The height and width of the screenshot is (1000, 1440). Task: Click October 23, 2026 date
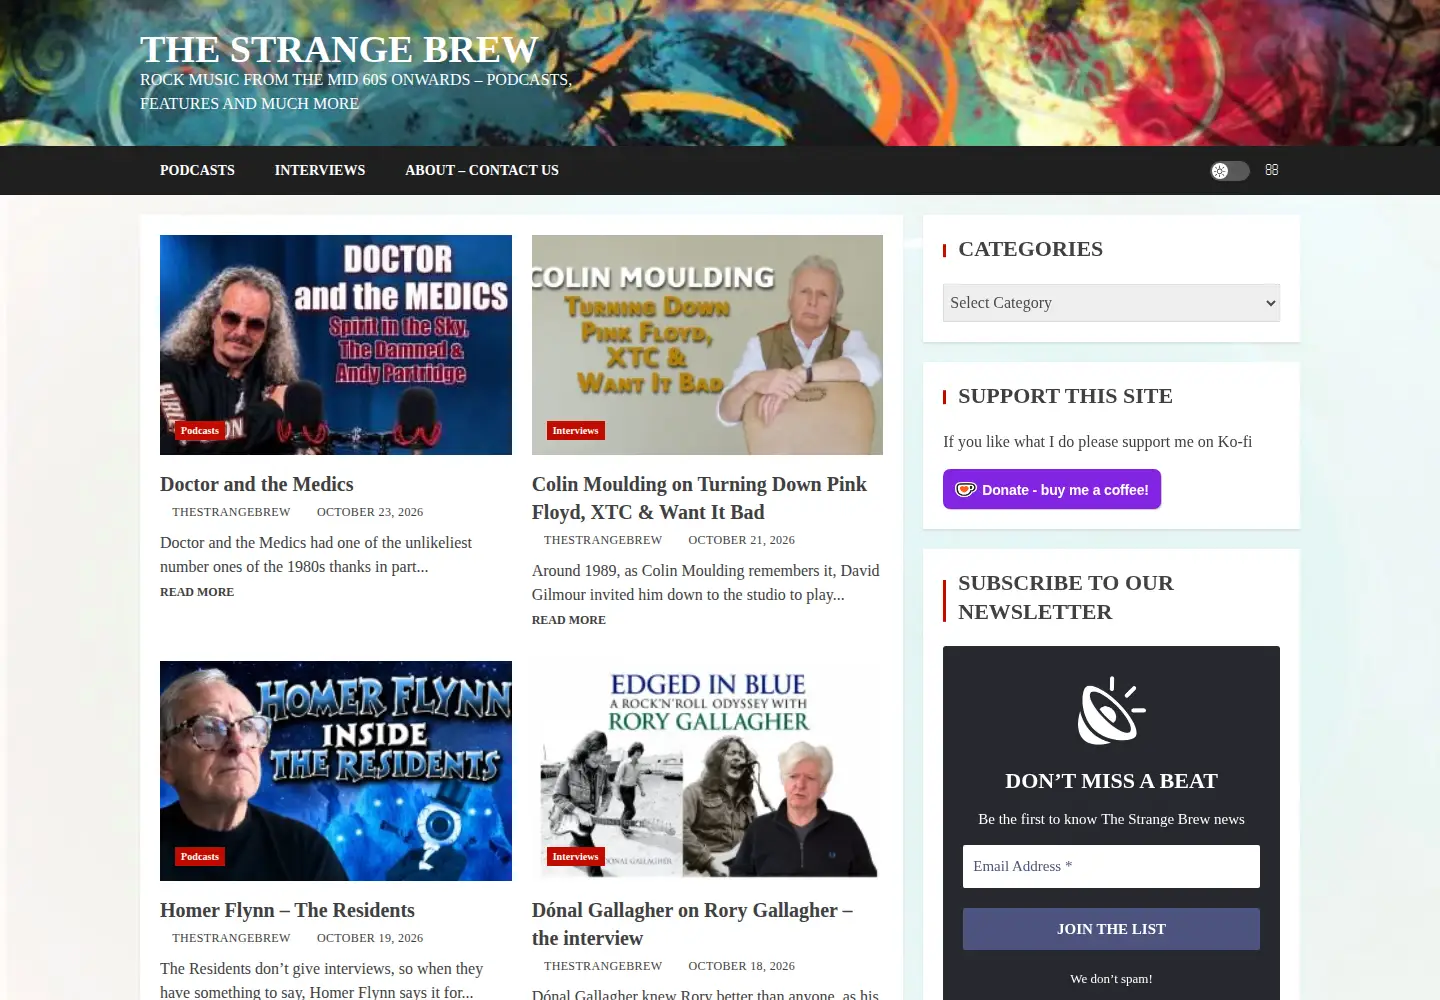370,512
